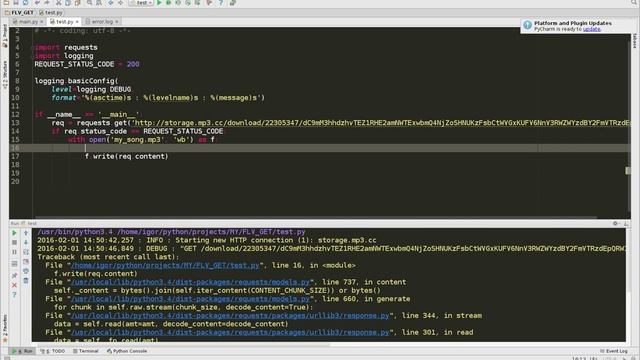The image size is (640, 360).
Task: Select the Run tool window tab
Action: pyautogui.click(x=23, y=351)
